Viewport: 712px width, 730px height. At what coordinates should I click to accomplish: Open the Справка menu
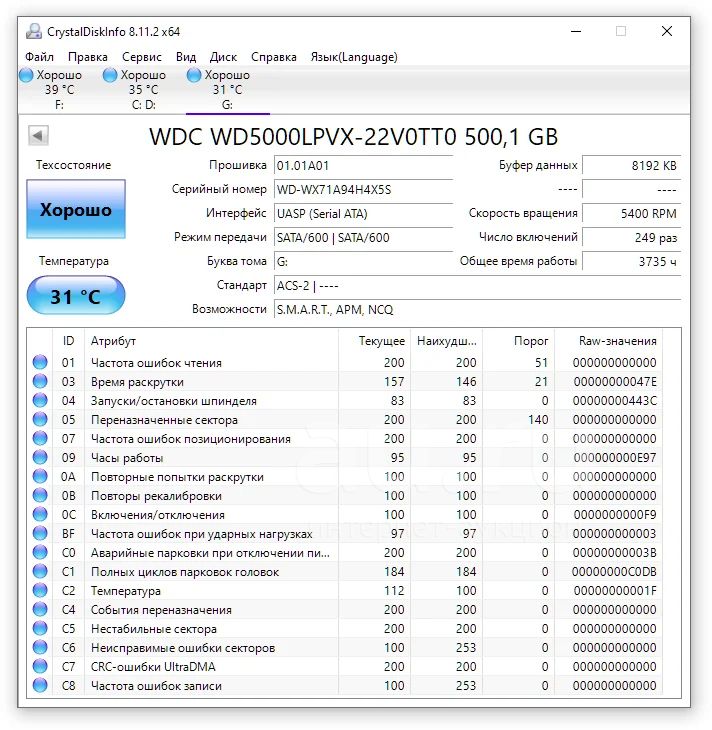pos(273,57)
